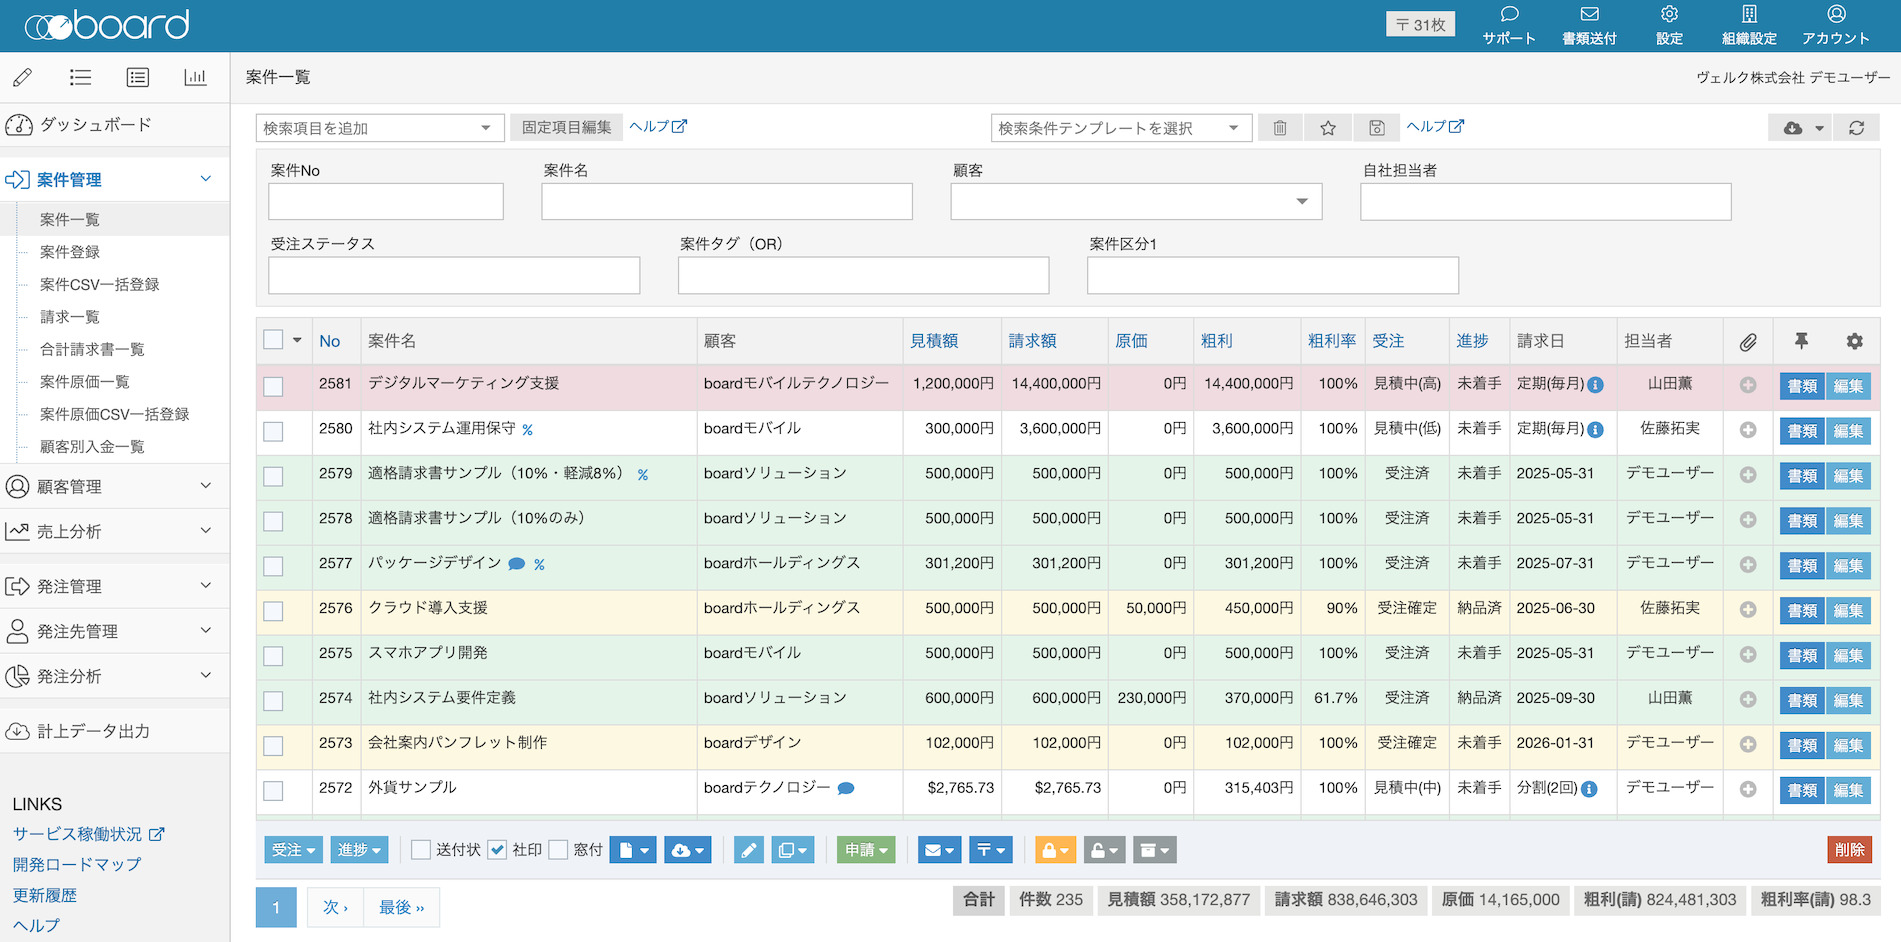Click the comment bubble next to boardテクノロジー
Screen dimensions: 1901x942
845,789
